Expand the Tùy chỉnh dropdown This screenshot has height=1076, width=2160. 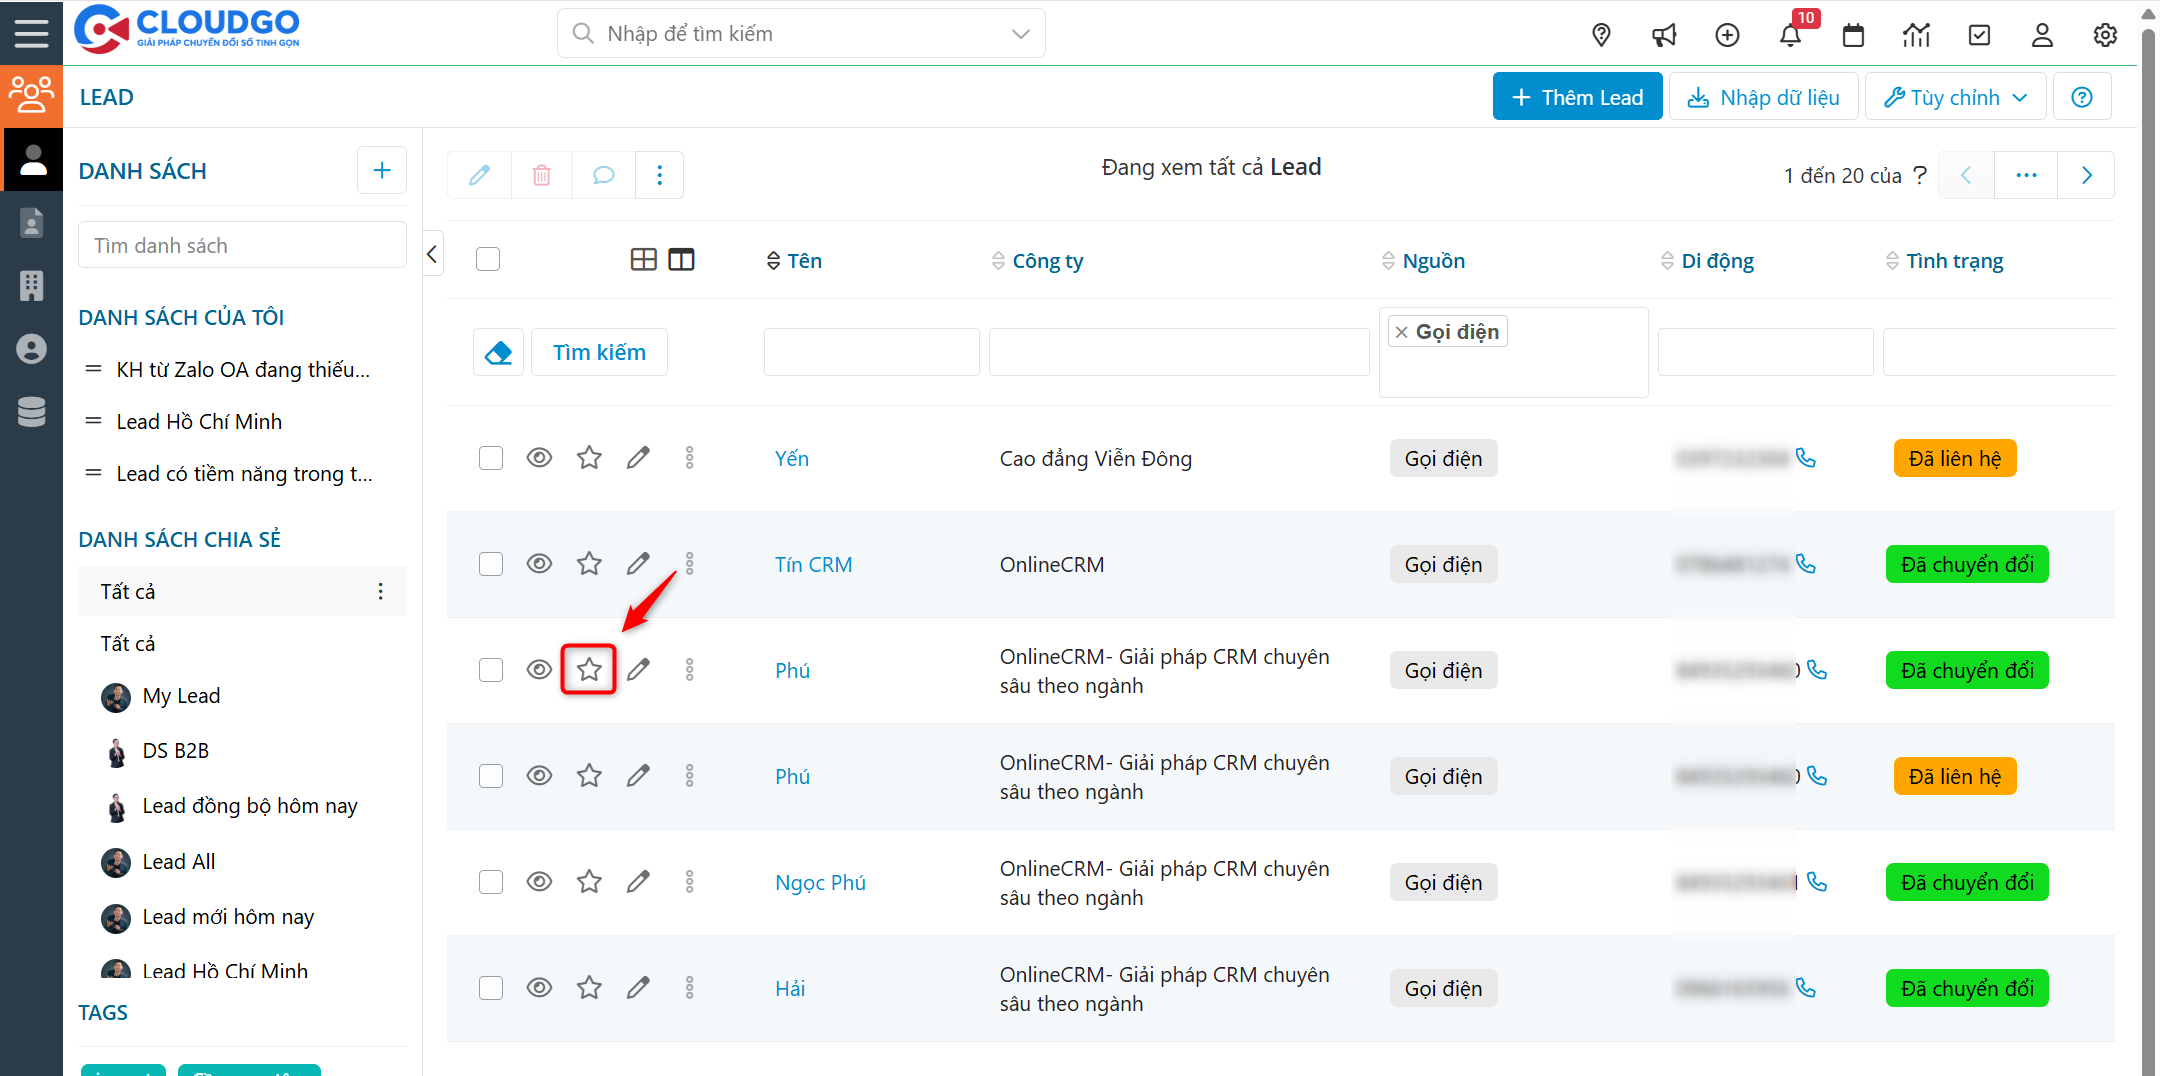[x=1955, y=97]
